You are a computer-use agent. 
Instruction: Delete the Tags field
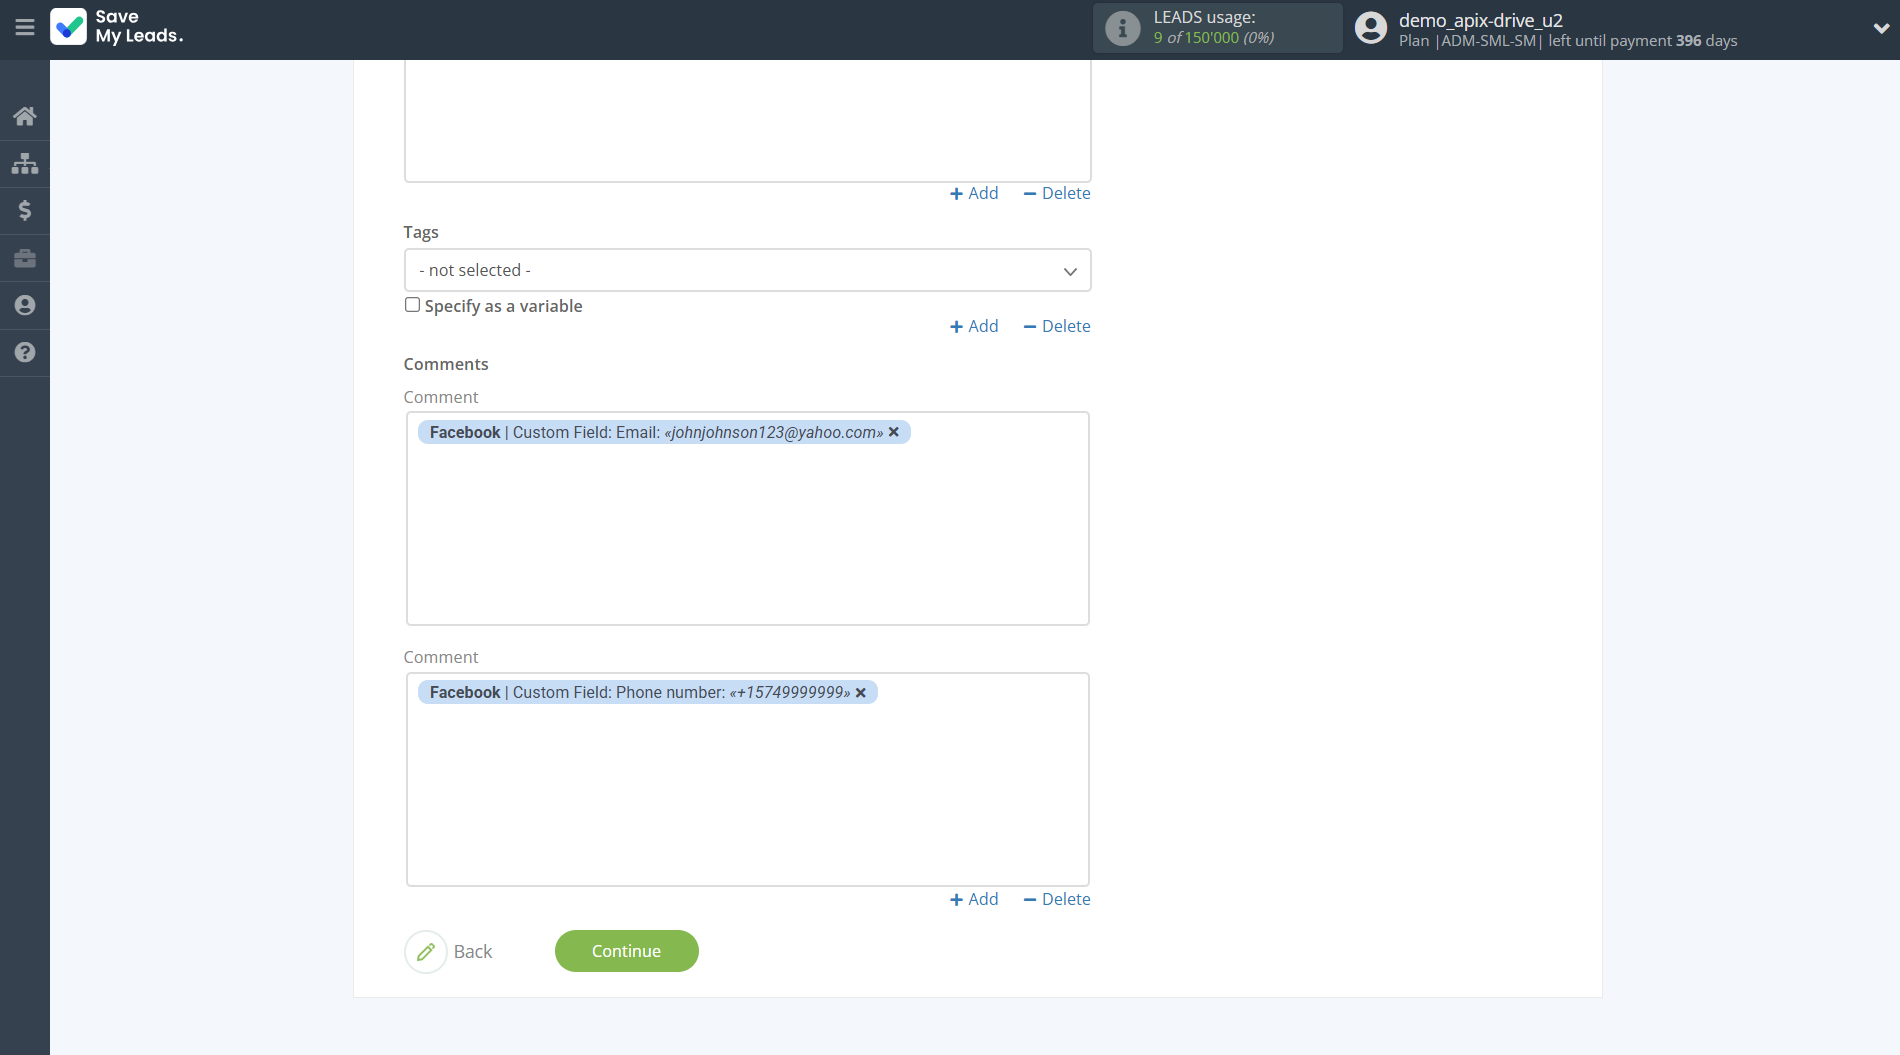(1057, 326)
